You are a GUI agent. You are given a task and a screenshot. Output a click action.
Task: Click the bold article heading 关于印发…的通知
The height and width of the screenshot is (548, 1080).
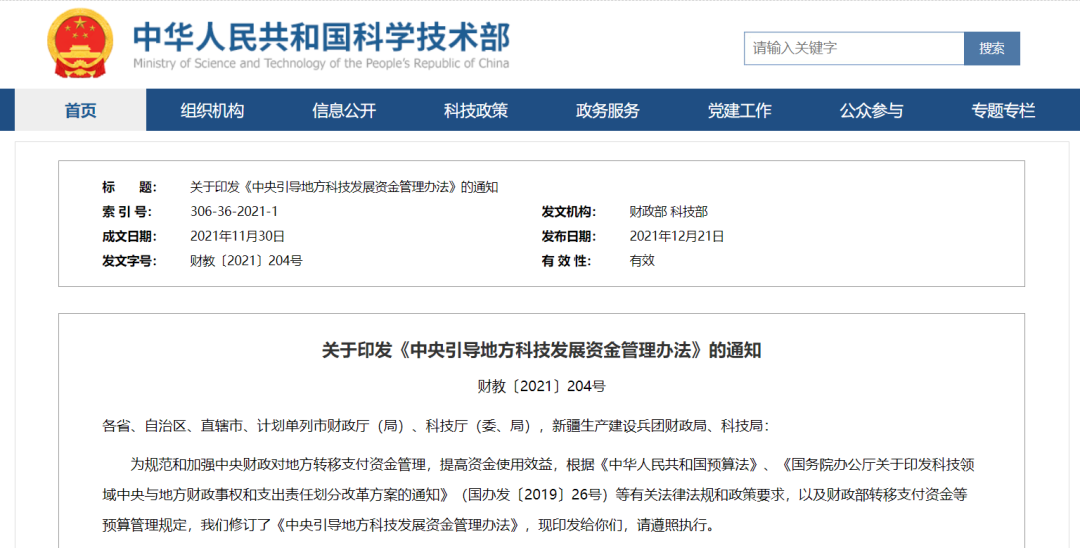tap(541, 350)
